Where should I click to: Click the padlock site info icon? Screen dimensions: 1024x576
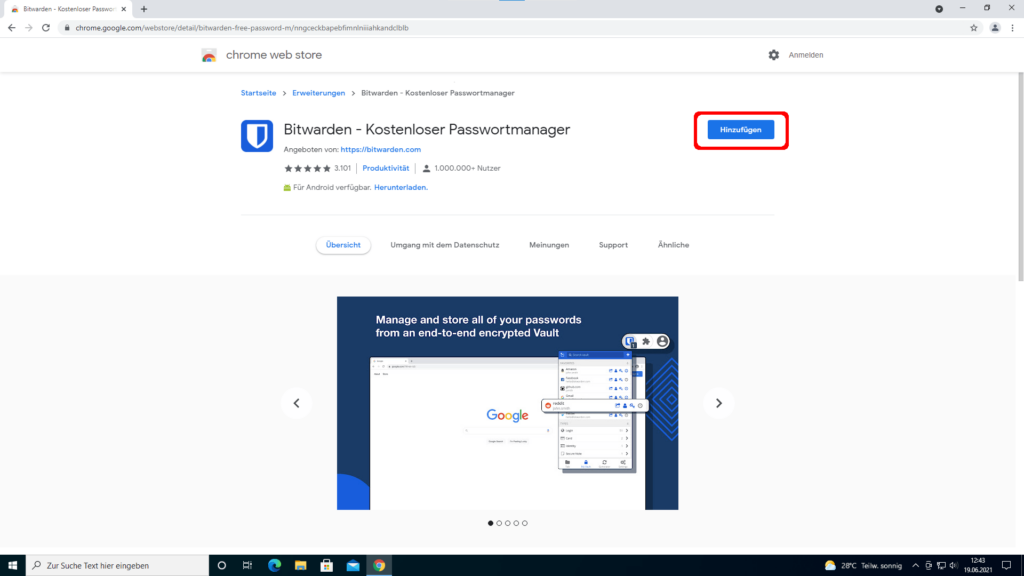pos(67,28)
